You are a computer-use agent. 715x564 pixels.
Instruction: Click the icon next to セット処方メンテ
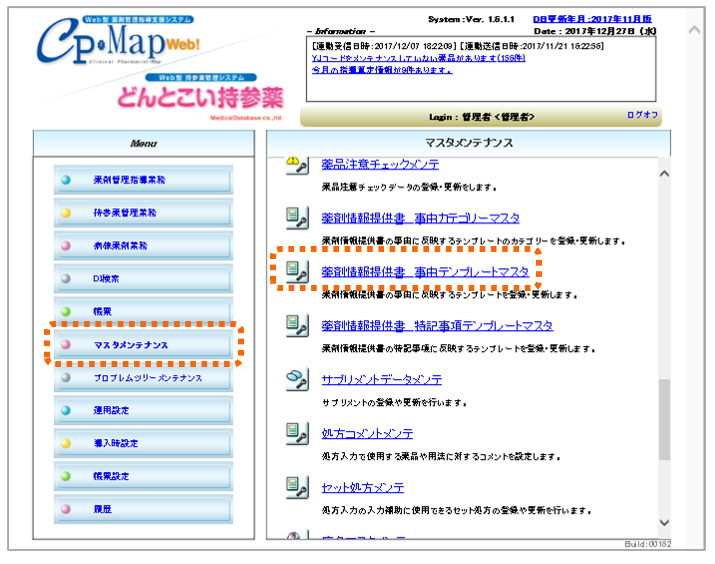pyautogui.click(x=296, y=487)
